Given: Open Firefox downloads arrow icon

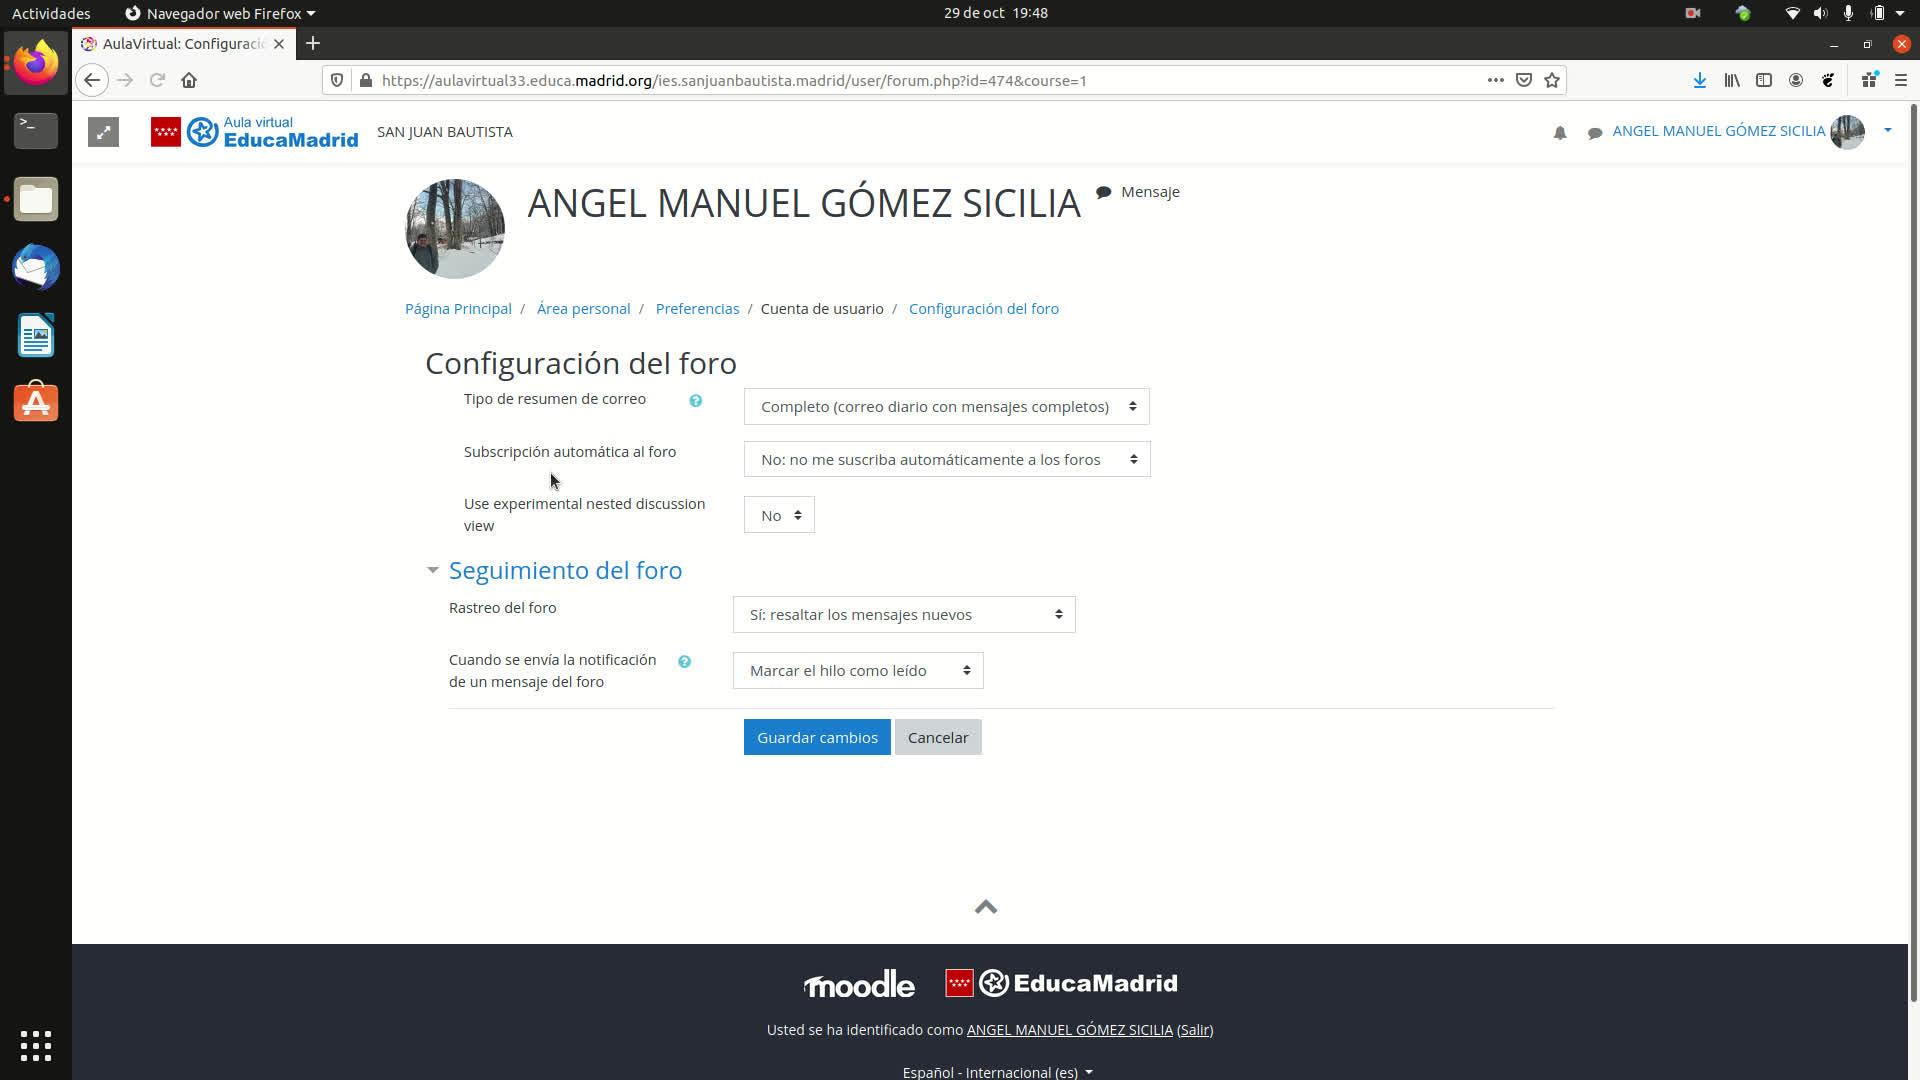Looking at the screenshot, I should (x=1699, y=80).
